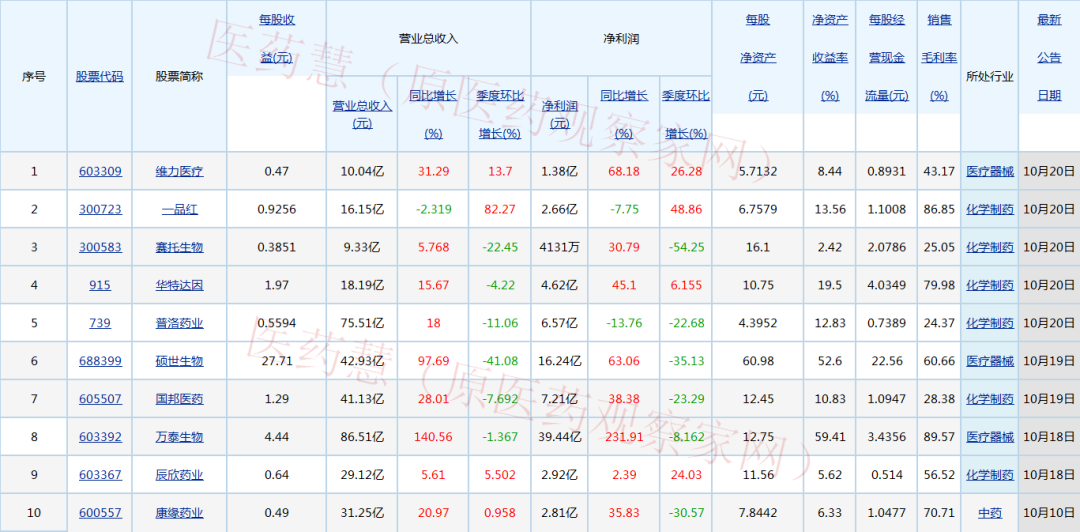1080x532 pixels.
Task: Open 化学制药 industry link for 一品红
Action: pos(990,209)
